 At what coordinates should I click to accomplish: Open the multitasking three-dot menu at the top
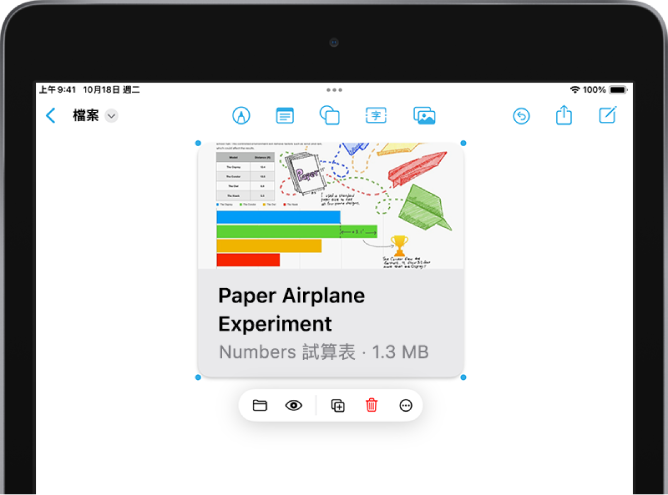(x=334, y=90)
